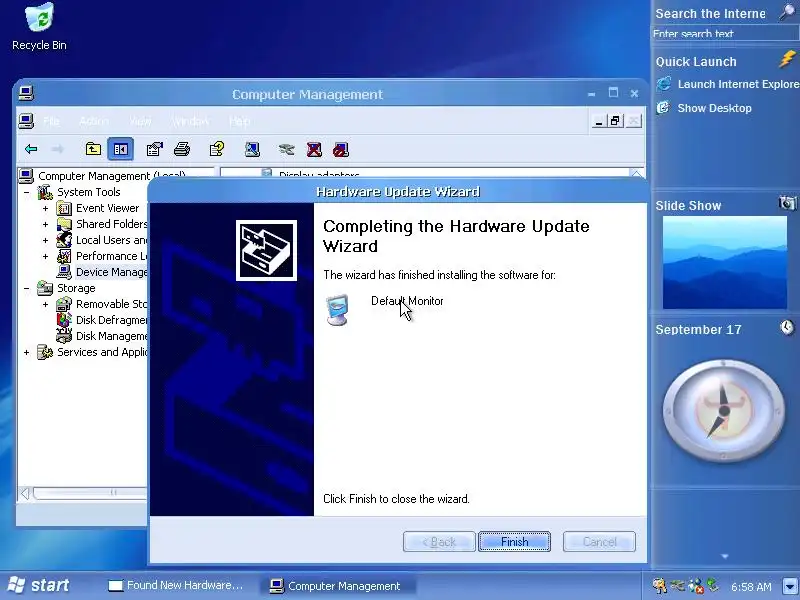The height and width of the screenshot is (600, 800).
Task: Click the small clock icon beside September 17
Action: [787, 328]
